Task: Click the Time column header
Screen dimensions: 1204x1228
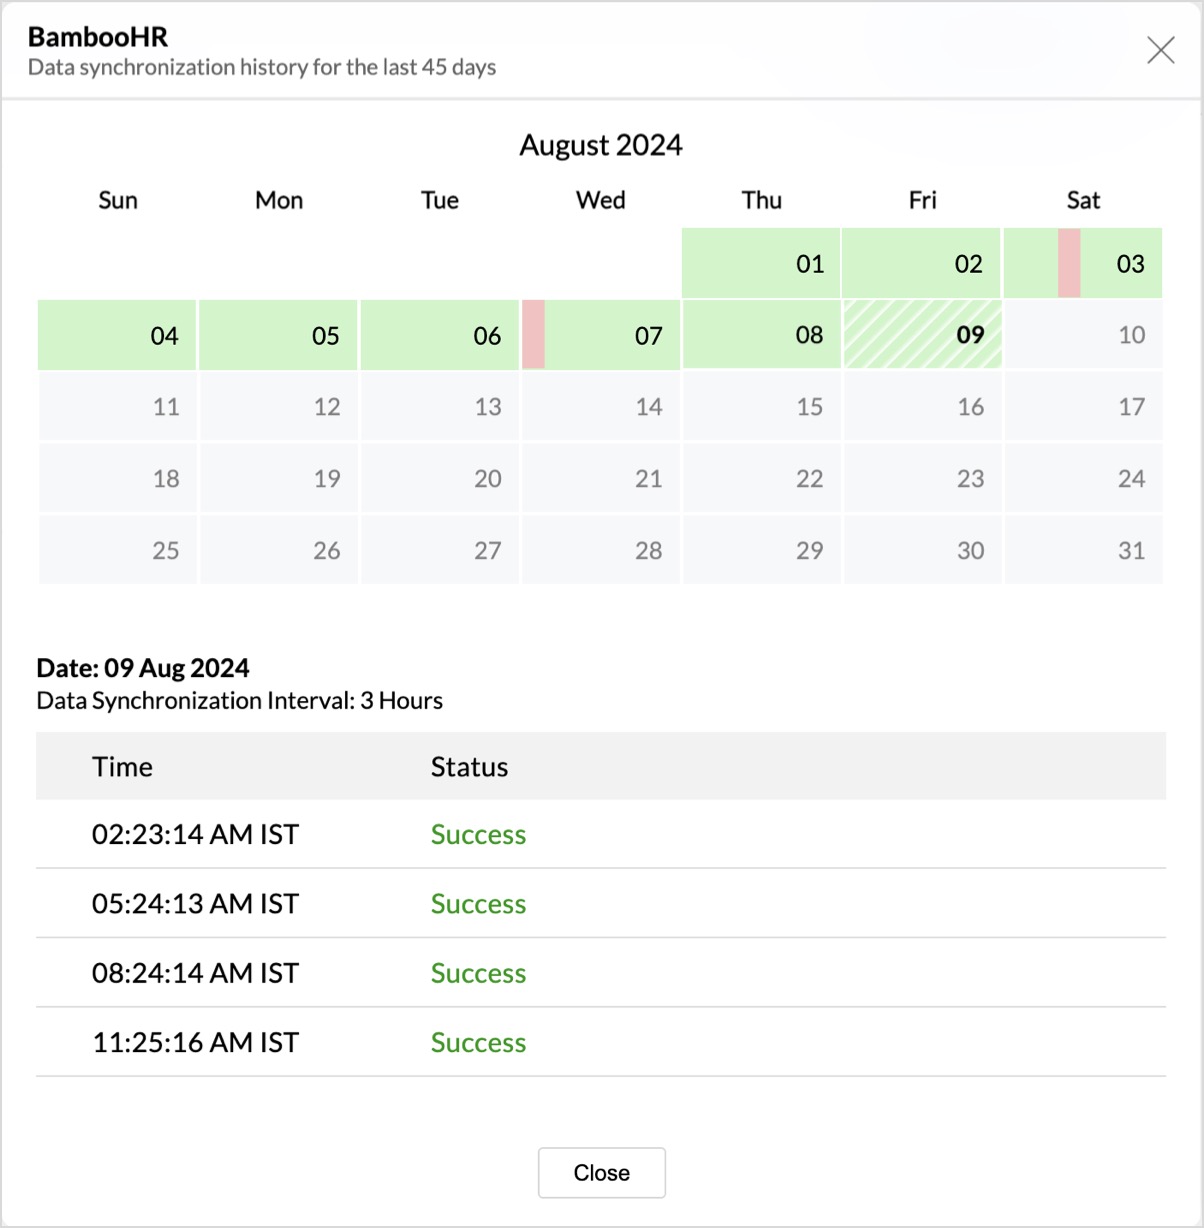Action: click(x=122, y=767)
